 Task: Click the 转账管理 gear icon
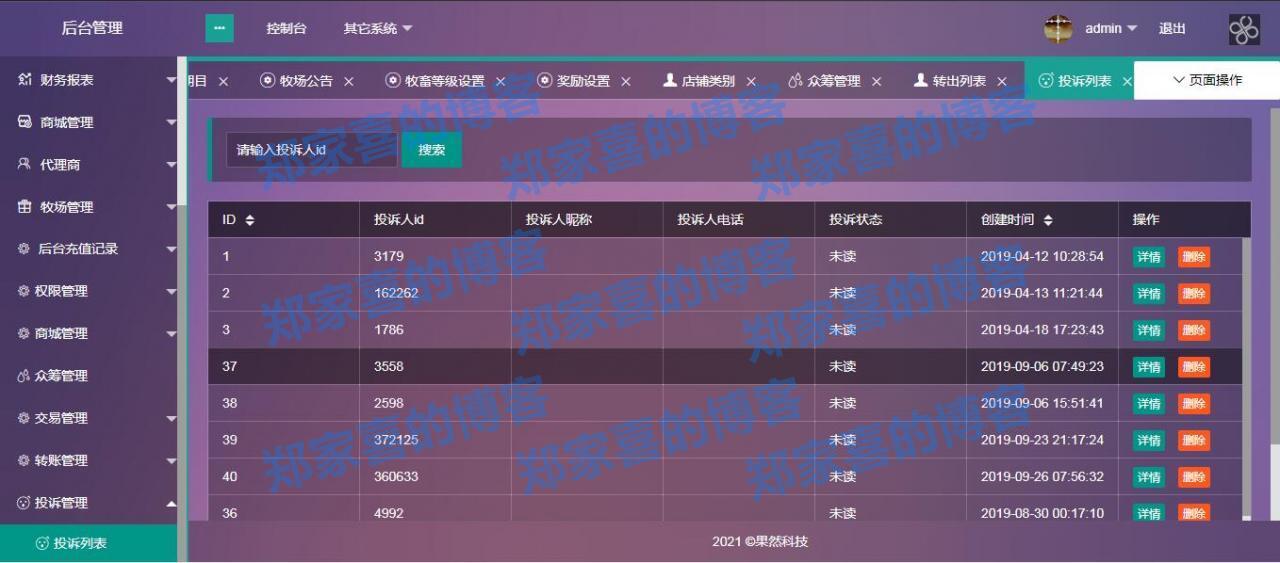click(24, 461)
